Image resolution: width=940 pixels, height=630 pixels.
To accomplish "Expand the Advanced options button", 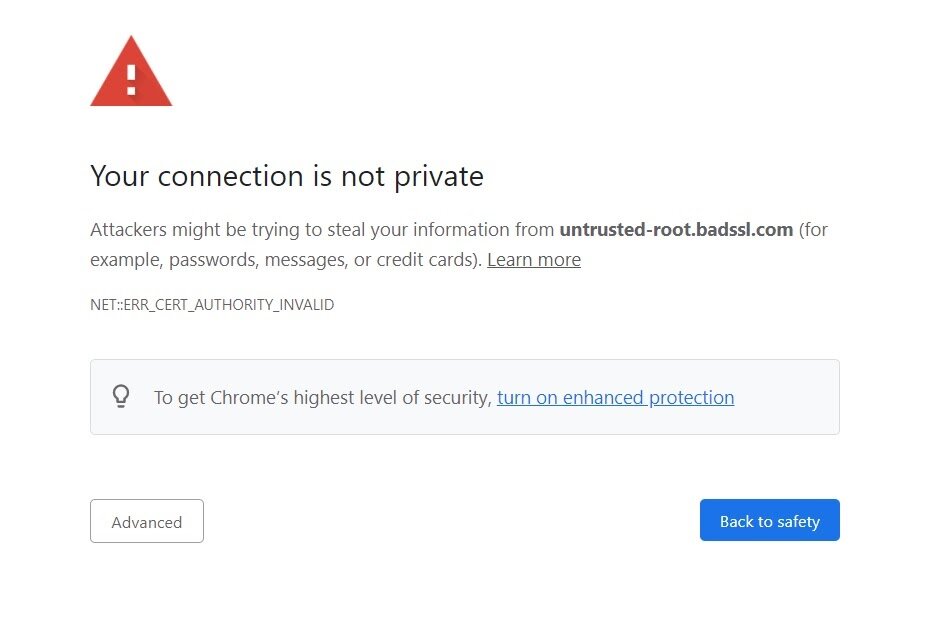I will pyautogui.click(x=147, y=522).
